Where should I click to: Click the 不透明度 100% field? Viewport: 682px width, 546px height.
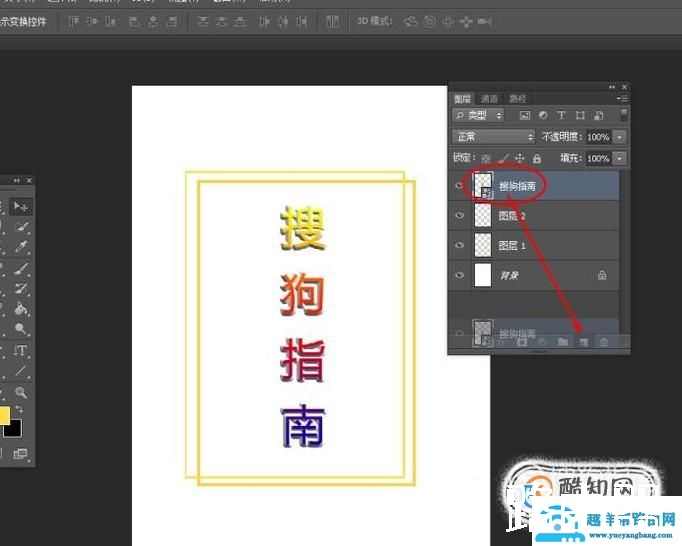pyautogui.click(x=598, y=137)
